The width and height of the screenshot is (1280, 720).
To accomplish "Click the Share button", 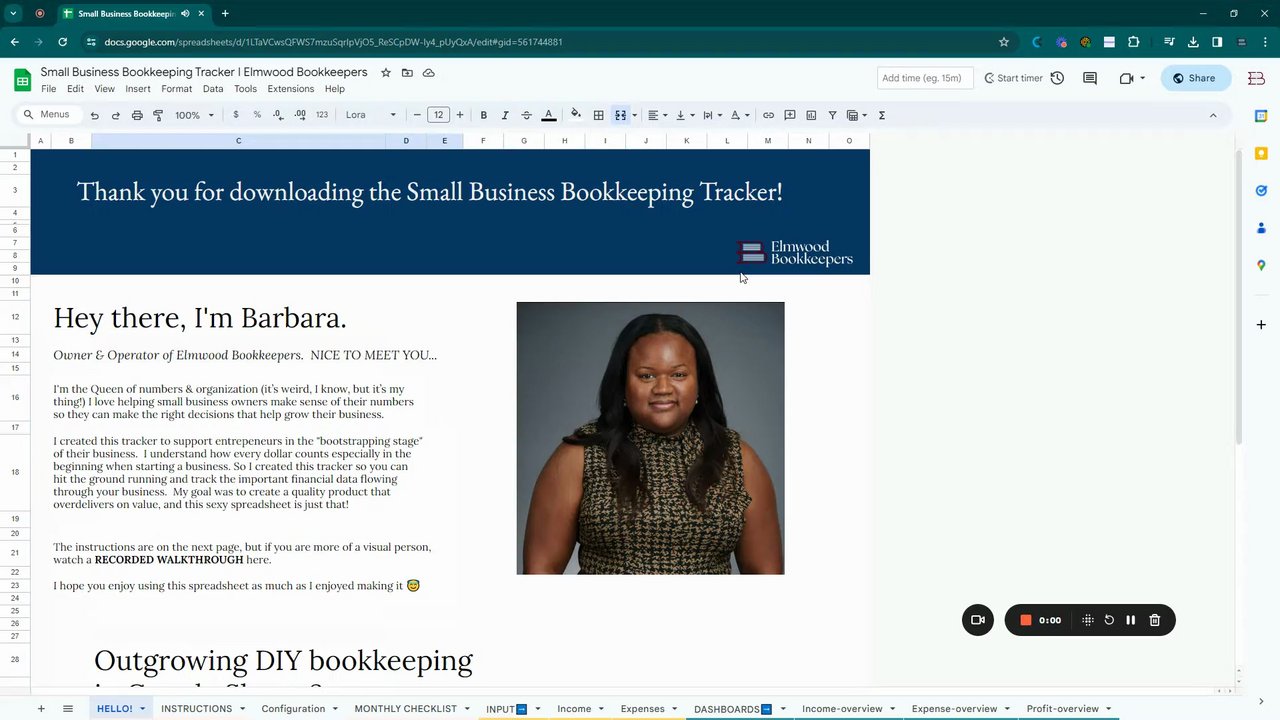I will pos(1195,78).
